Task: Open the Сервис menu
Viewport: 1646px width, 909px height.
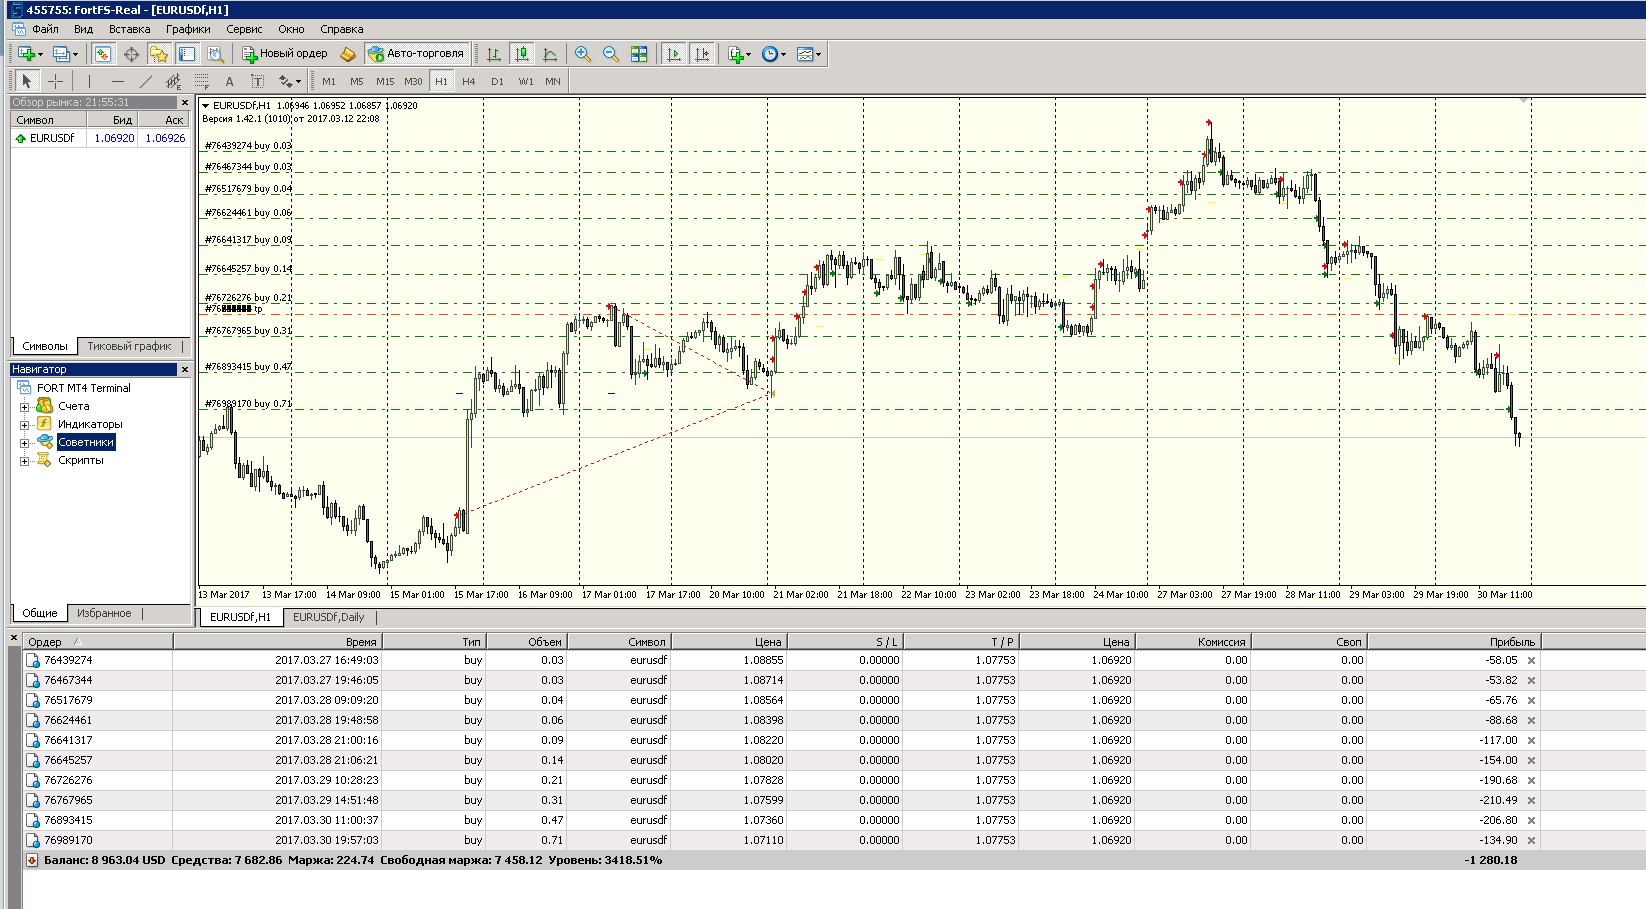Action: click(244, 29)
